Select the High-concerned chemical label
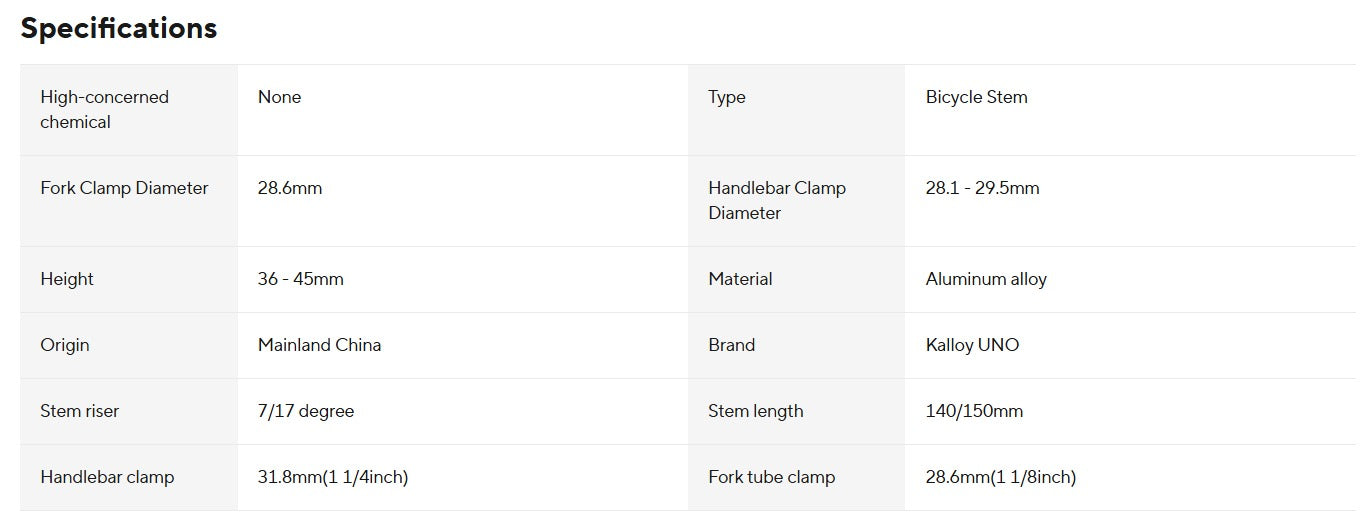 [x=104, y=109]
